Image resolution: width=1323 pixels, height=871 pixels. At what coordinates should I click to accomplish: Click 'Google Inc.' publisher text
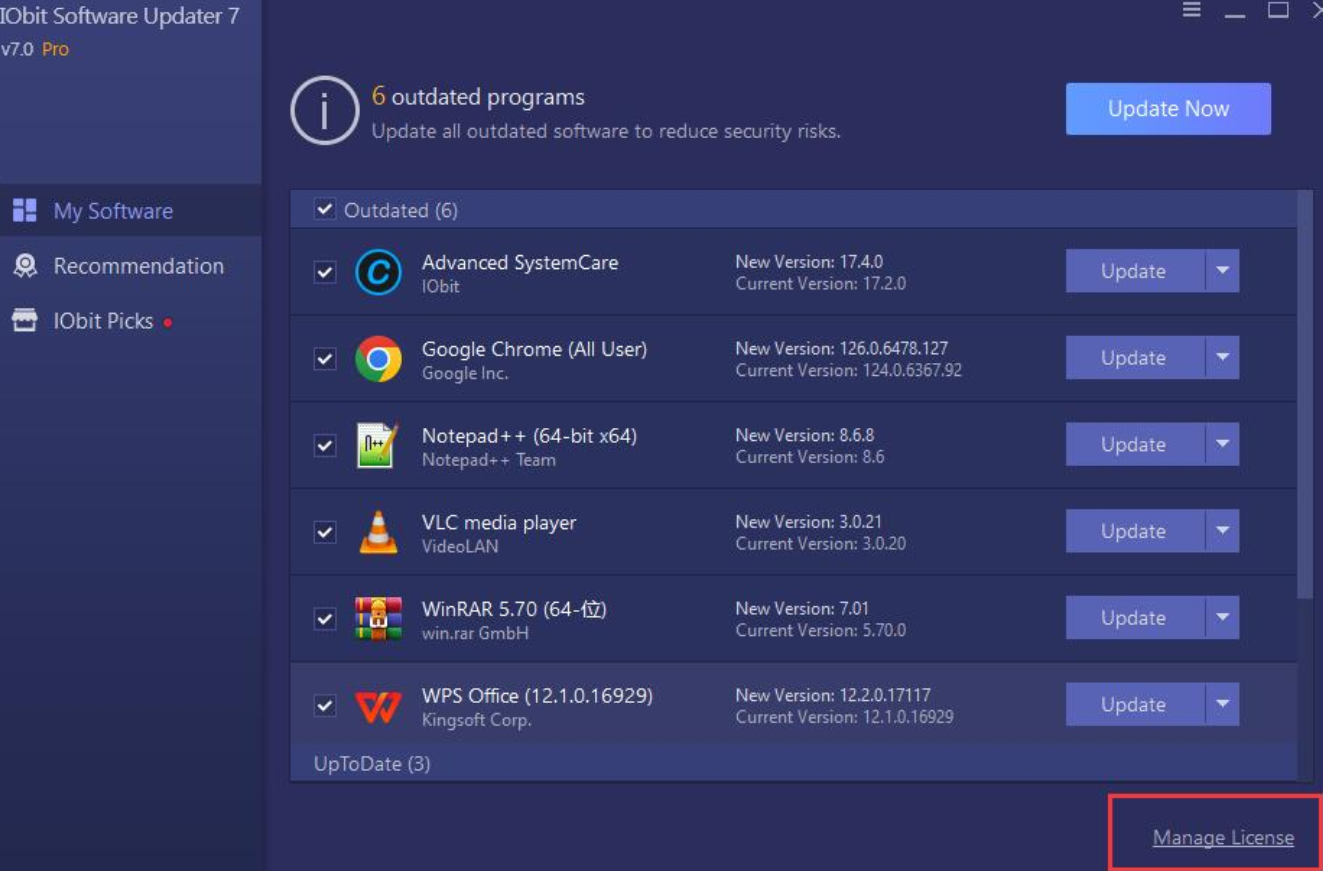(465, 373)
